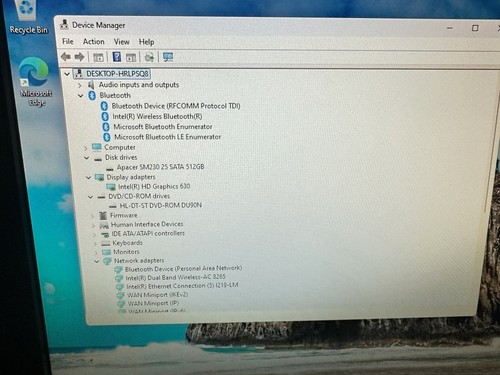Viewport: 500px width, 375px height.
Task: Select Bluetooth Device (RFCOMM Protocol TDI)
Action: tap(176, 106)
